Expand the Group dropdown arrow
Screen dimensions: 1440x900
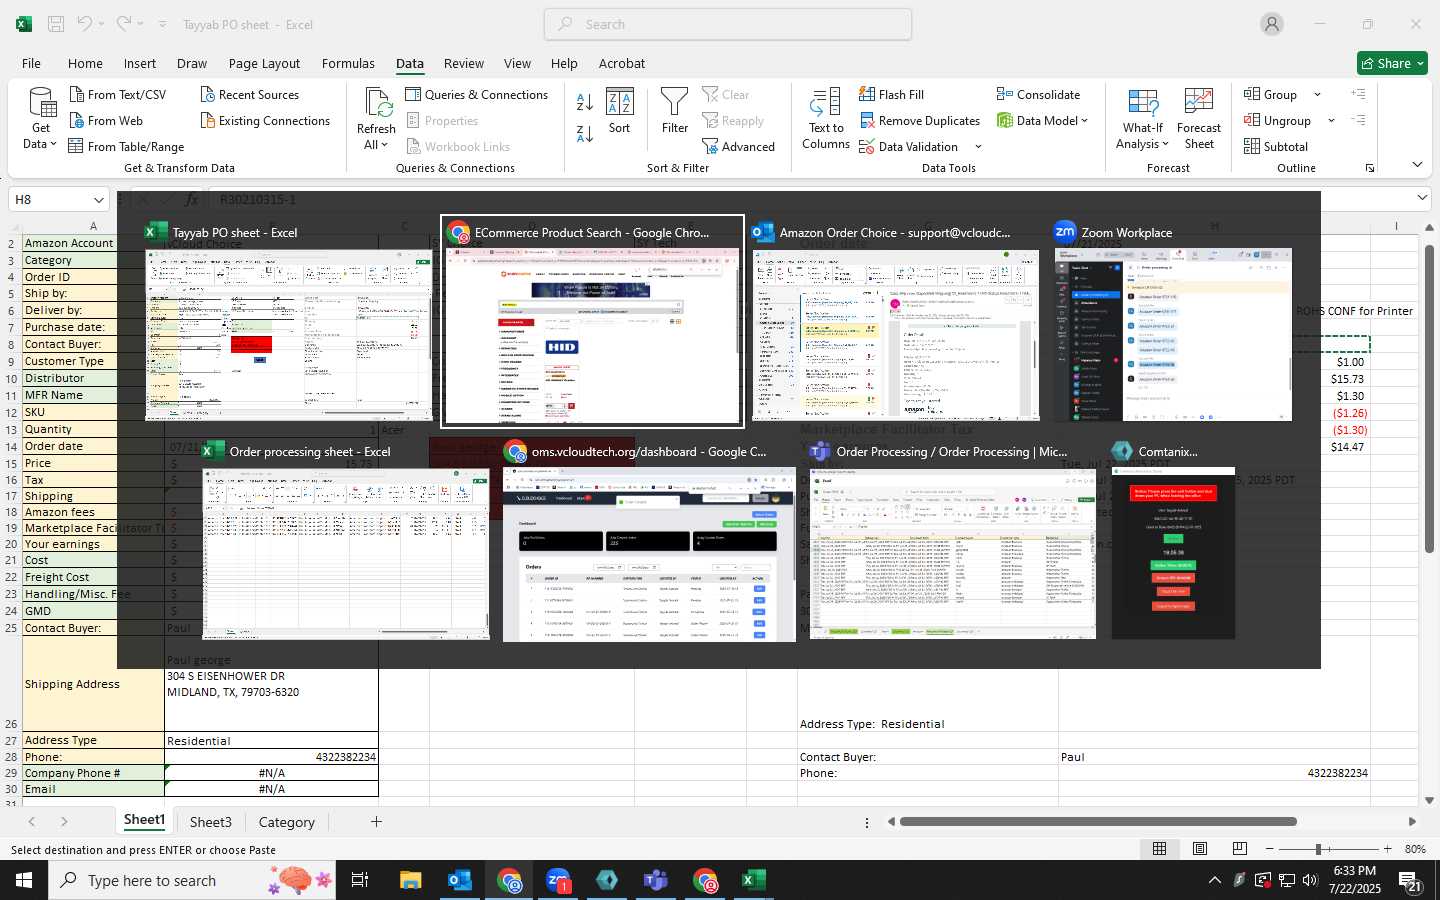(x=1317, y=95)
